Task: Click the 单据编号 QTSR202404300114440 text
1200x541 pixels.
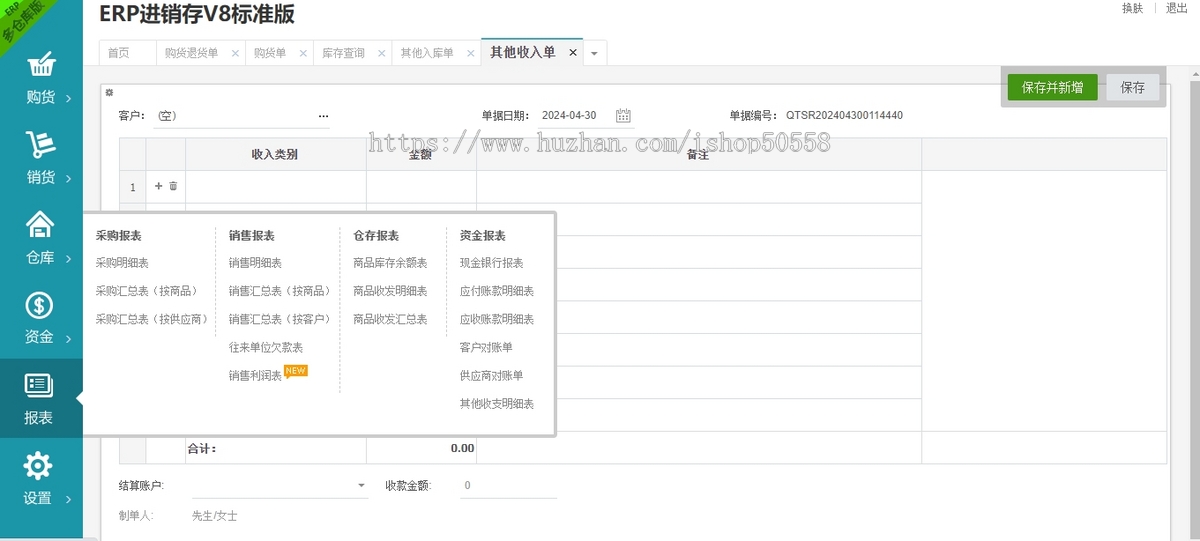Action: click(x=844, y=116)
